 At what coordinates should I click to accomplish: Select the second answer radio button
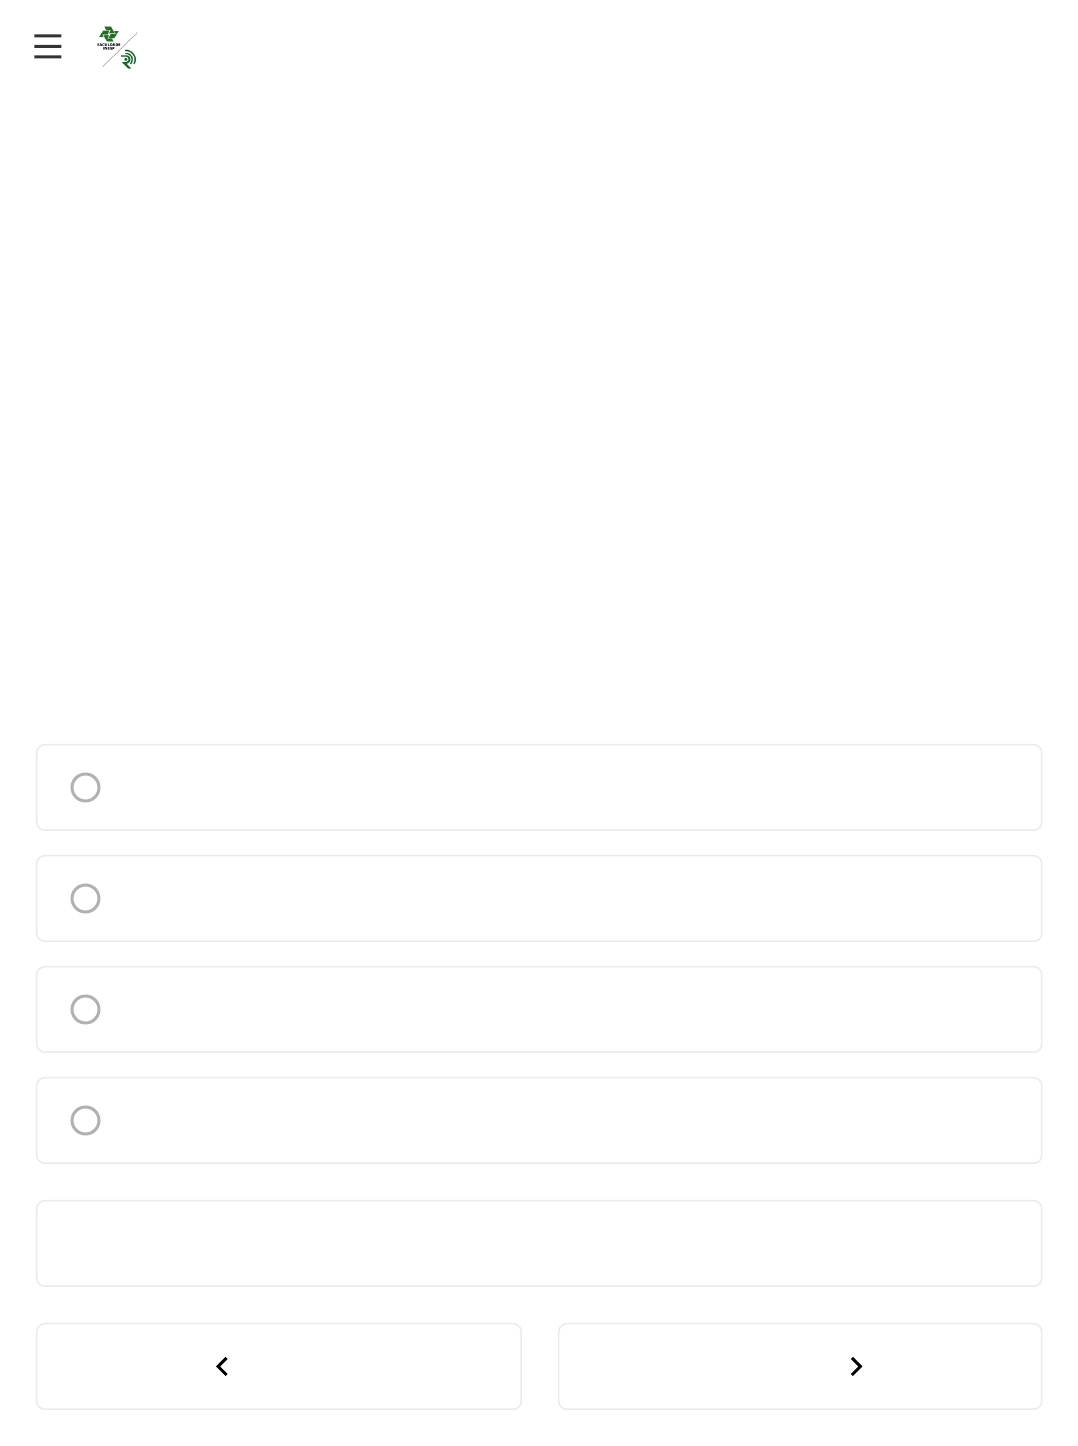click(x=85, y=899)
